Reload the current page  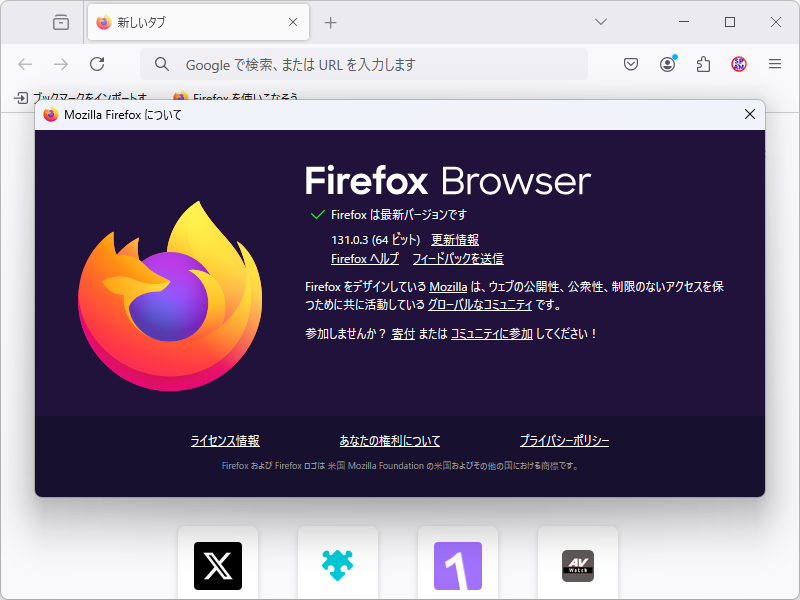(97, 63)
